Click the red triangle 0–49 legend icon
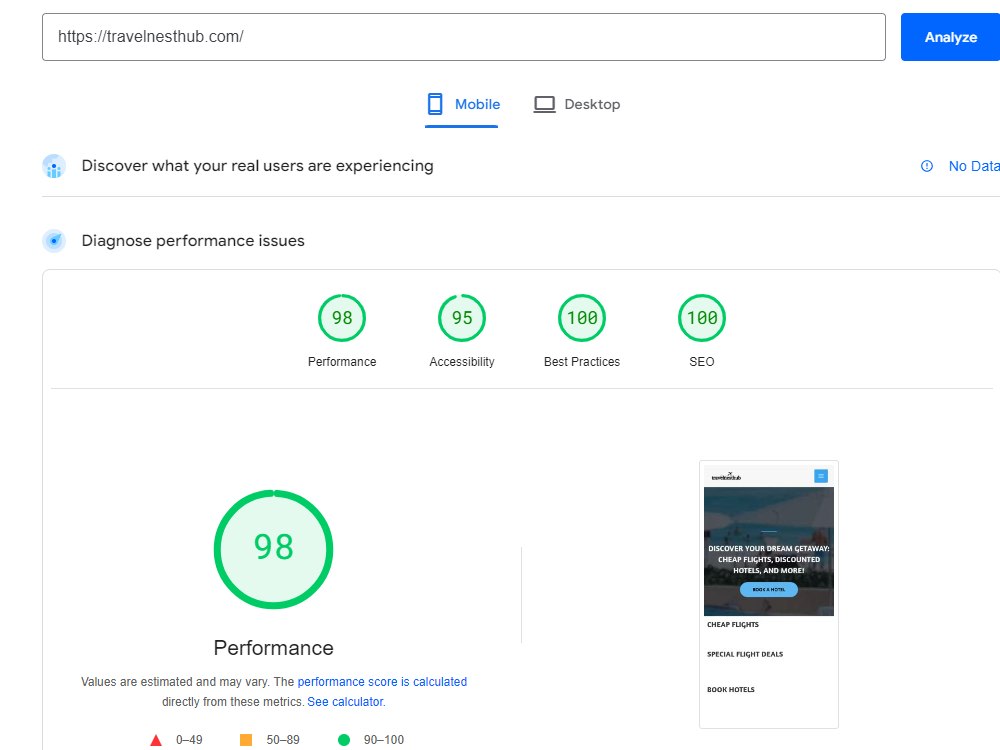The image size is (1000, 750). point(156,740)
